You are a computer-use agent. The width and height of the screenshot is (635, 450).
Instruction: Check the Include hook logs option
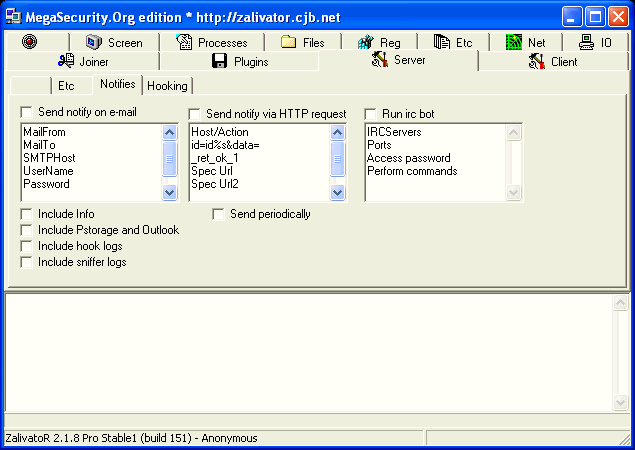27,246
